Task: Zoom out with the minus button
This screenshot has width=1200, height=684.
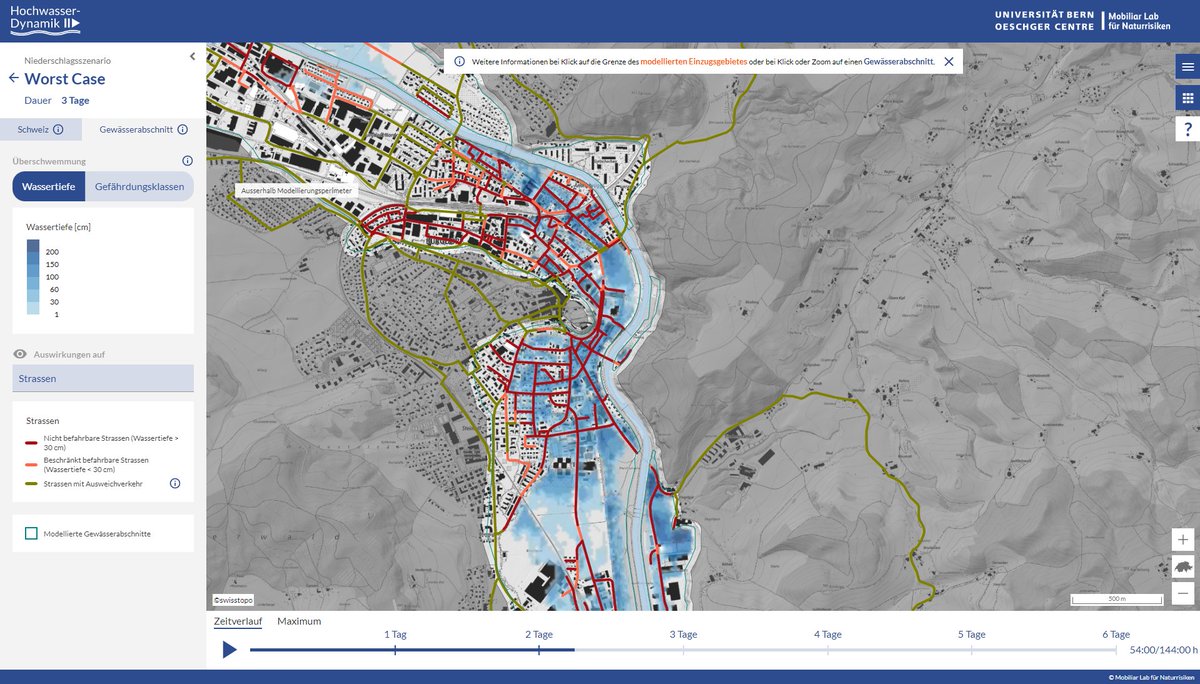Action: [1183, 593]
